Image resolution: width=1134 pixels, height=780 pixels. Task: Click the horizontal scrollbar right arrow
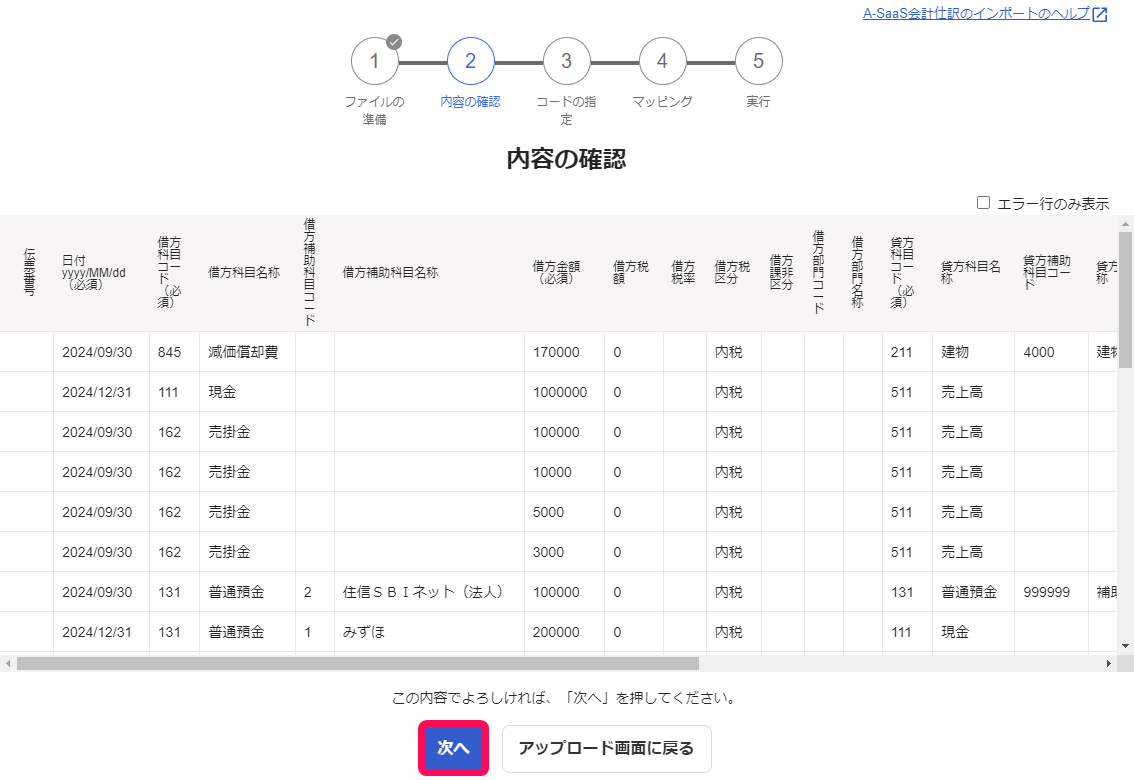click(x=1109, y=663)
